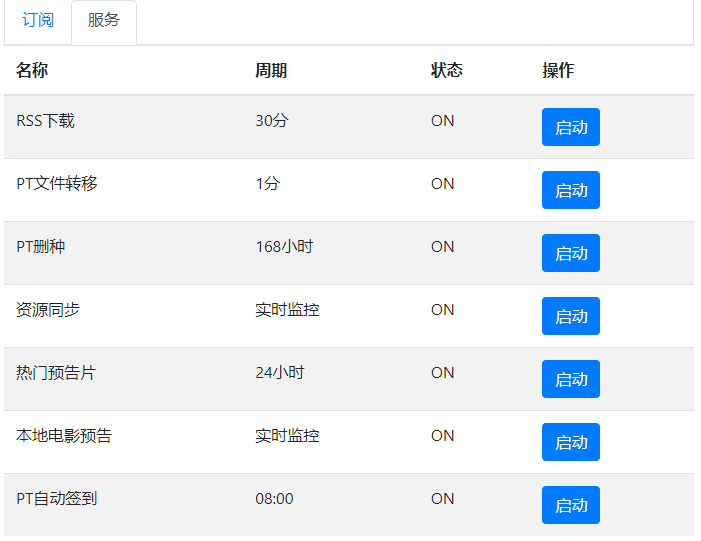This screenshot has height=541, width=701.
Task: Click ON status of 资源同步
Action: click(443, 310)
